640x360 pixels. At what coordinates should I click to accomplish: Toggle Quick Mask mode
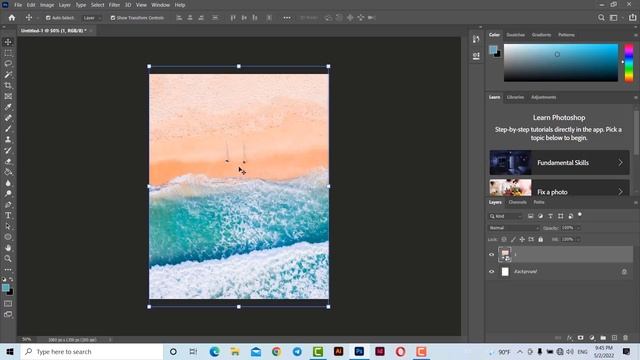[x=8, y=304]
